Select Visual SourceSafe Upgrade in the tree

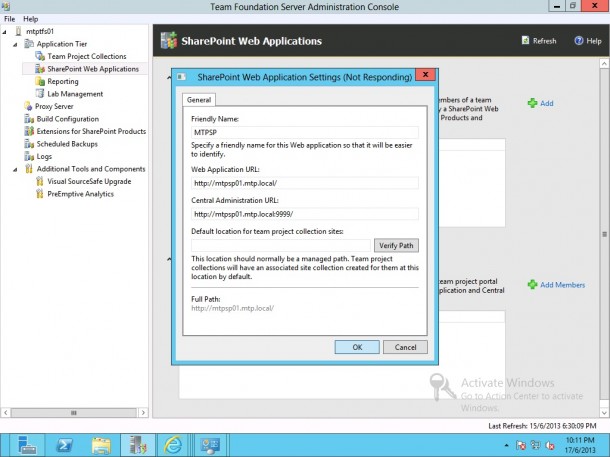tap(89, 181)
